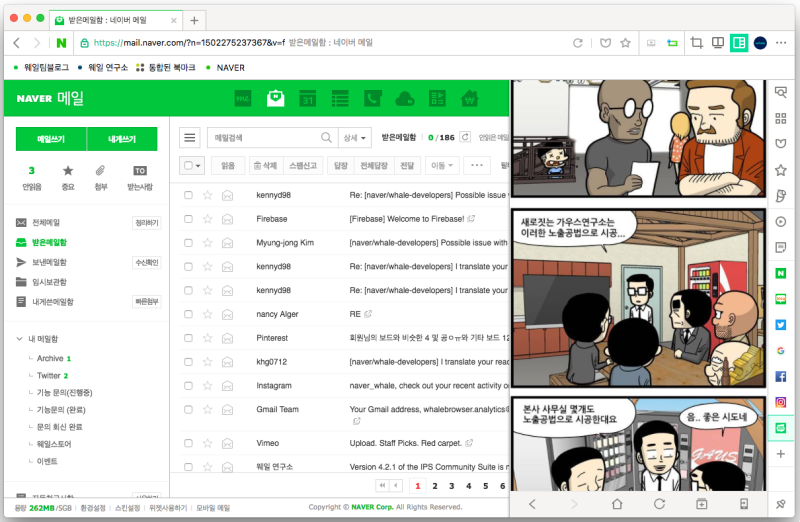Open Instagram from the sidebar

[x=781, y=402]
